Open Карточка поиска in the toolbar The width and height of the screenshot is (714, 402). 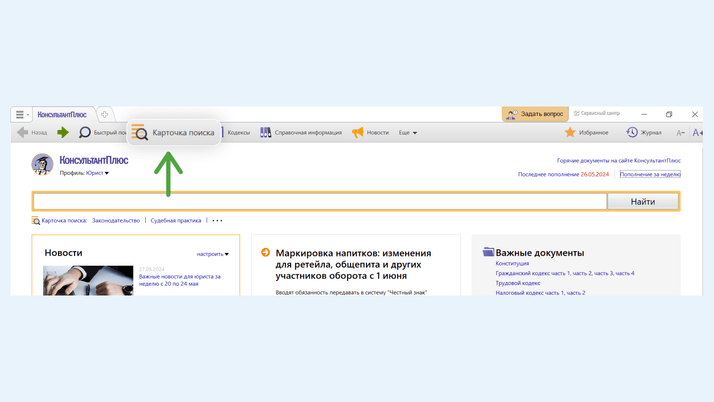173,132
